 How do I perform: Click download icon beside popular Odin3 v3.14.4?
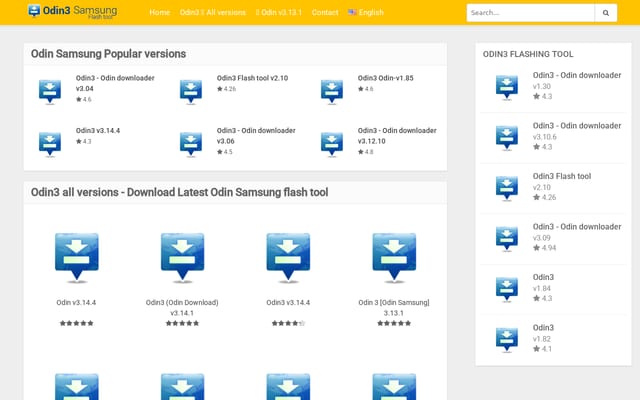(x=50, y=144)
